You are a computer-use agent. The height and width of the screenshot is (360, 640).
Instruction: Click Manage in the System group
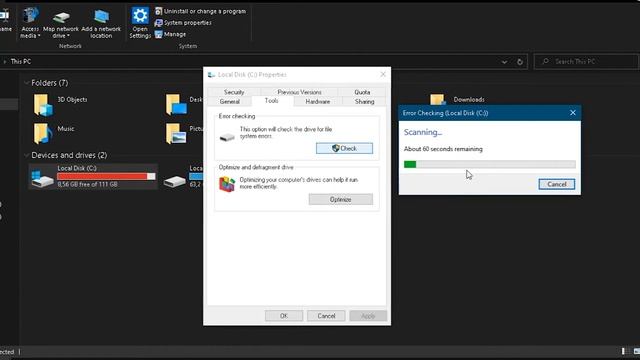[x=171, y=34]
